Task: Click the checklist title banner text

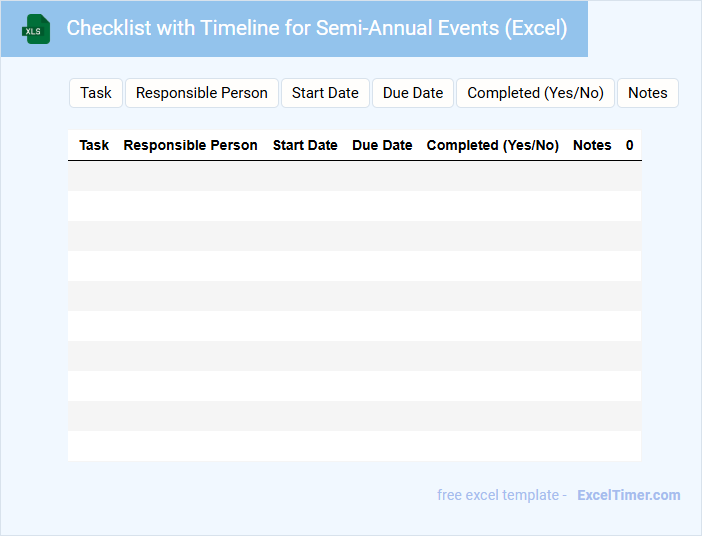Action: tap(316, 28)
